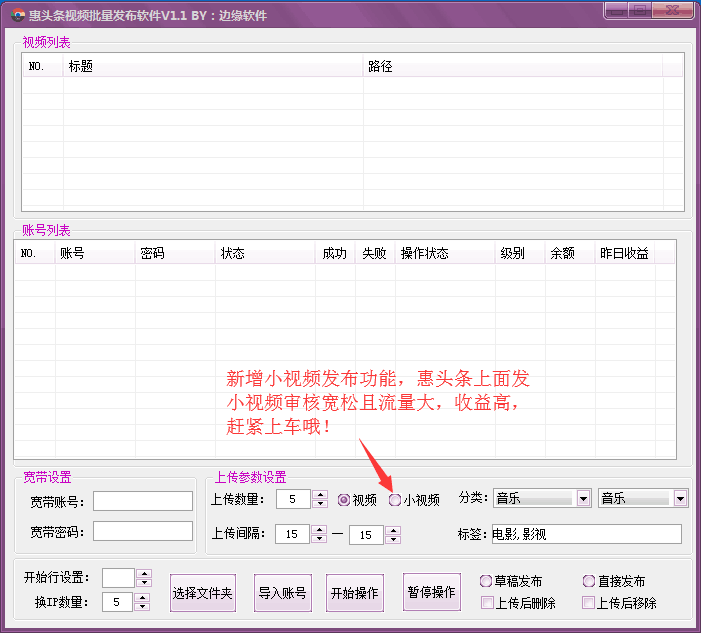
Task: Click the 换IP数量 value field
Action: pos(117,602)
